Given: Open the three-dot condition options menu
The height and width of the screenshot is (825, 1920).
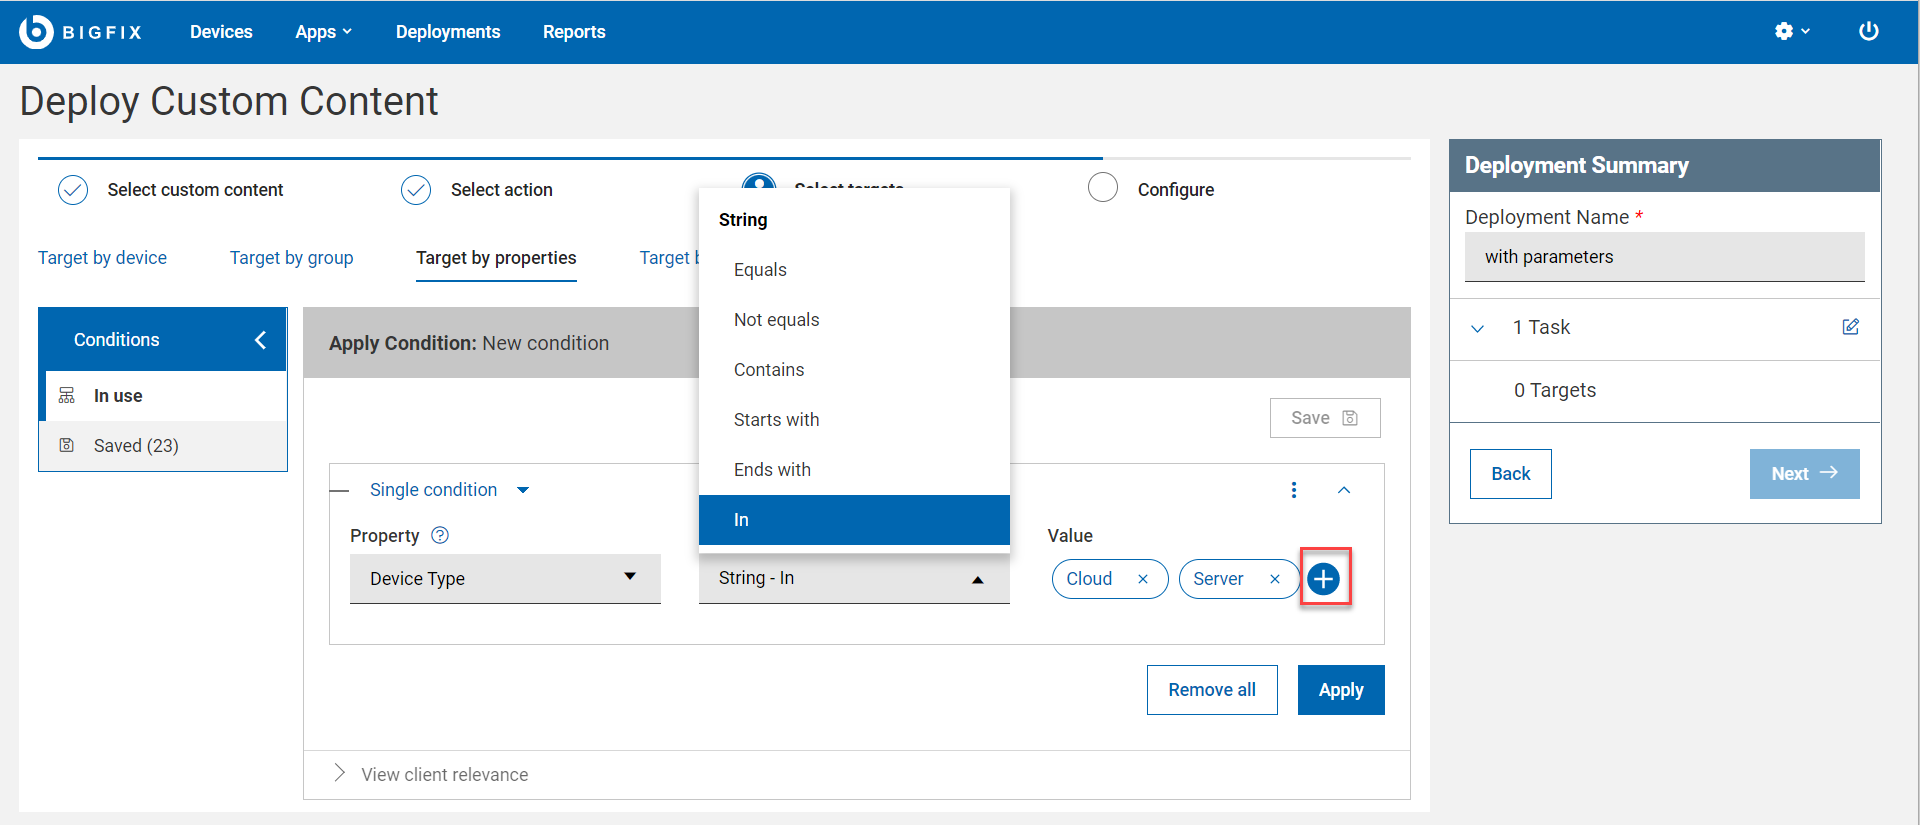Looking at the screenshot, I should pyautogui.click(x=1293, y=490).
